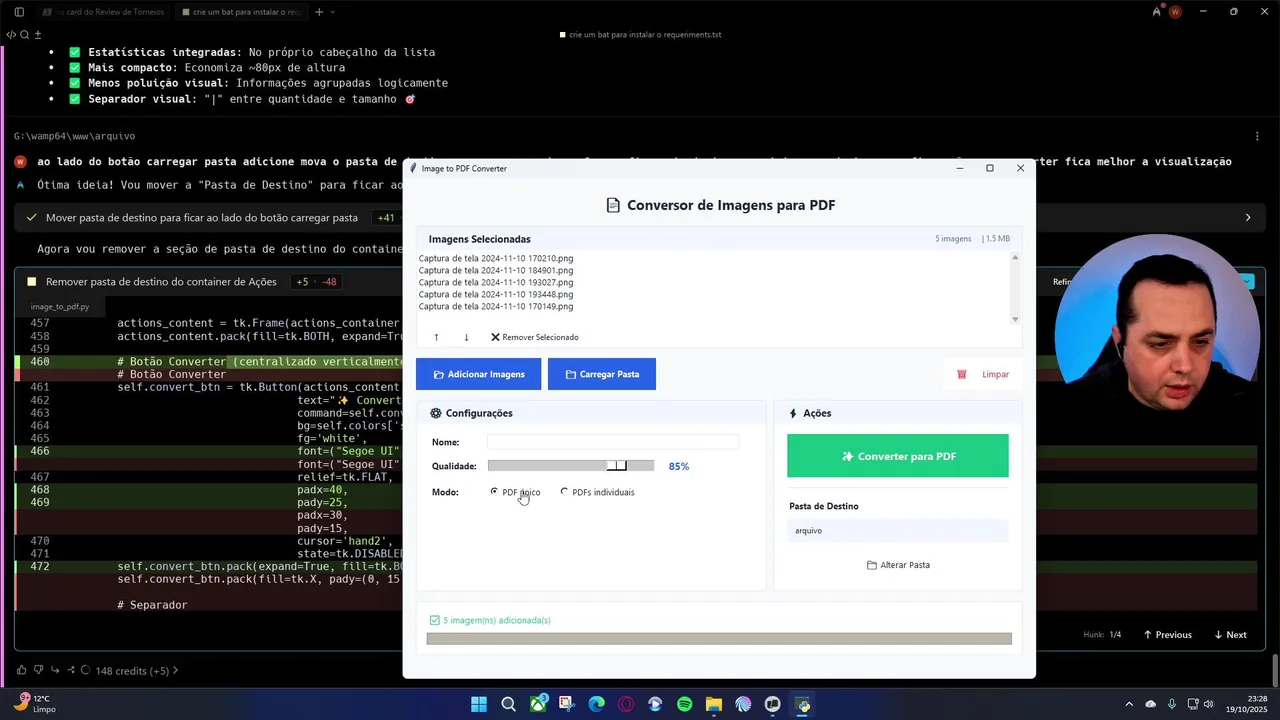Click the Adicionar Imagens button
1280x720 pixels.
coord(478,374)
